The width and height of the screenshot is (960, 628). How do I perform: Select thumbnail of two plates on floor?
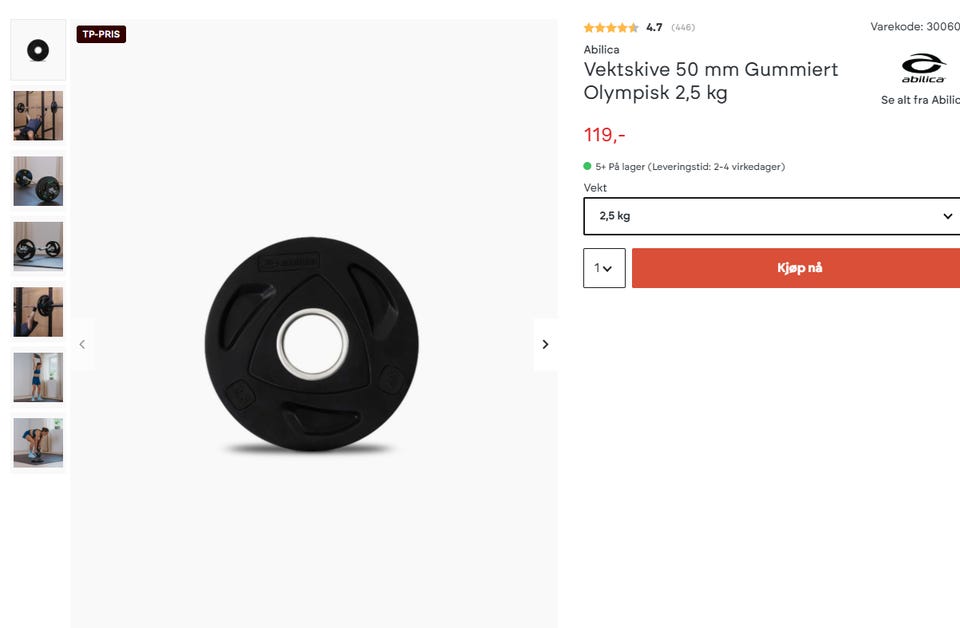[x=38, y=181]
